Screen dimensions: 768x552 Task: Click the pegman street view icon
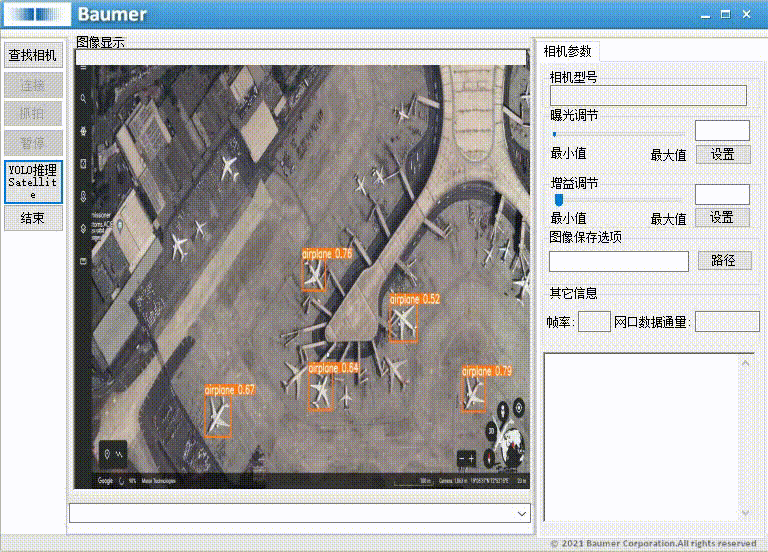pos(503,410)
